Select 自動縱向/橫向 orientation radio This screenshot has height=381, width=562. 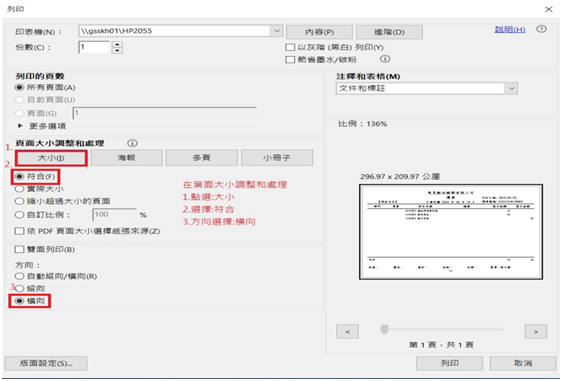click(19, 276)
